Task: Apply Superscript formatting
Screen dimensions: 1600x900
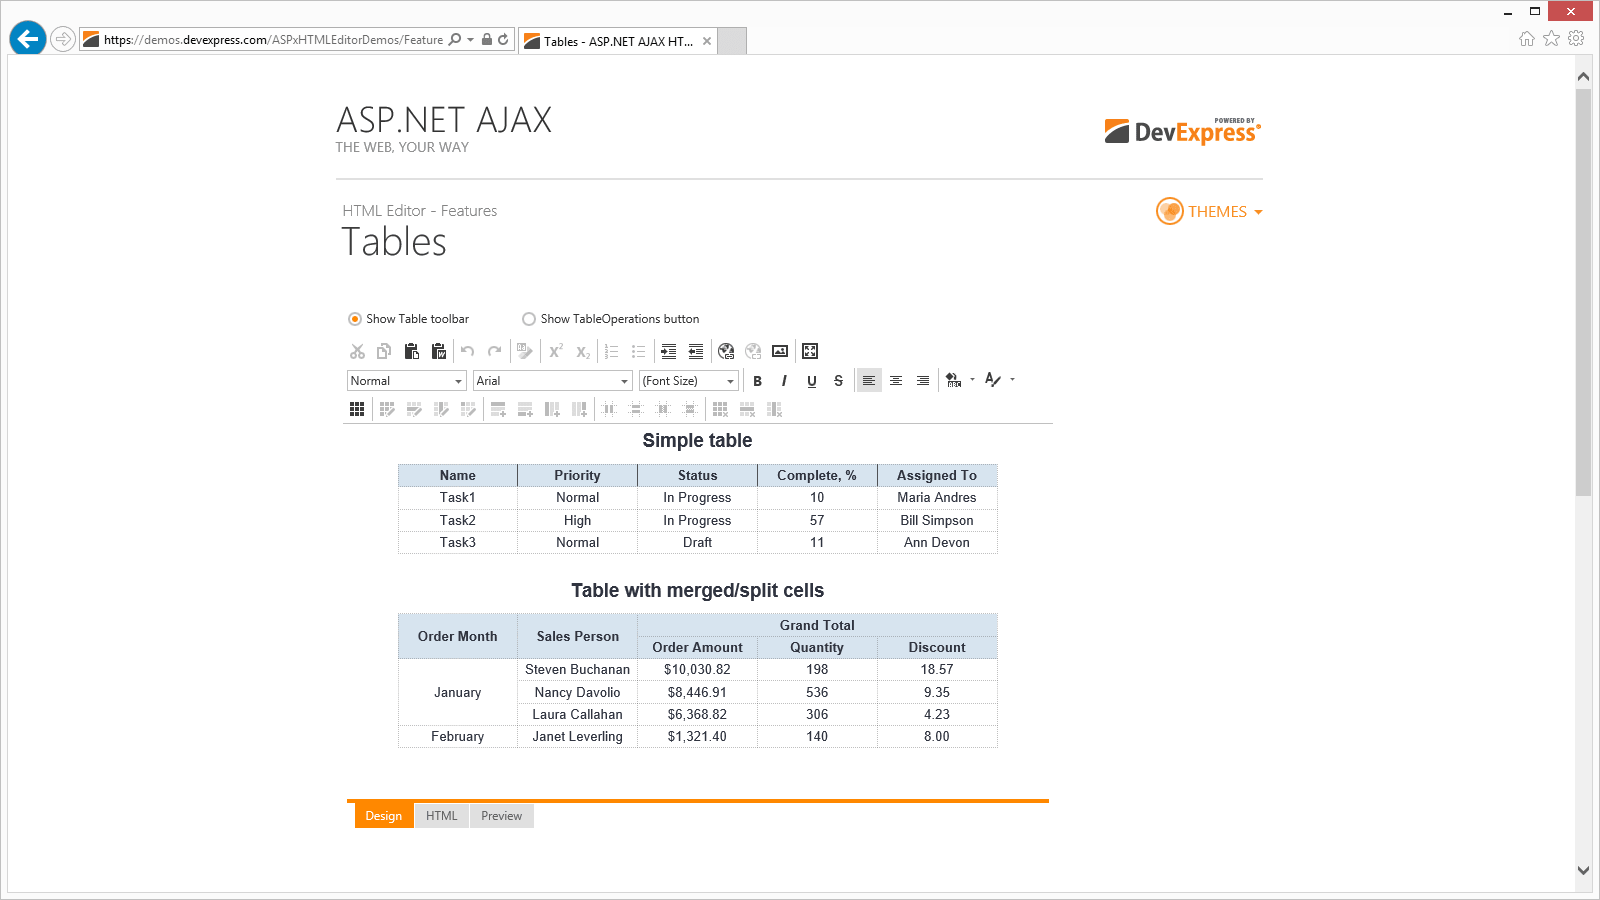Action: point(556,351)
